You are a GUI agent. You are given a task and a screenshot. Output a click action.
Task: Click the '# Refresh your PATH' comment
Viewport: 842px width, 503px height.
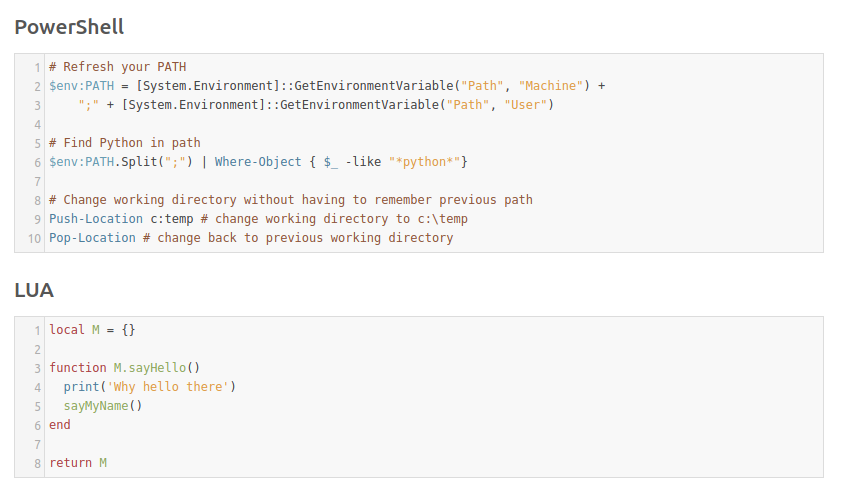click(x=118, y=67)
